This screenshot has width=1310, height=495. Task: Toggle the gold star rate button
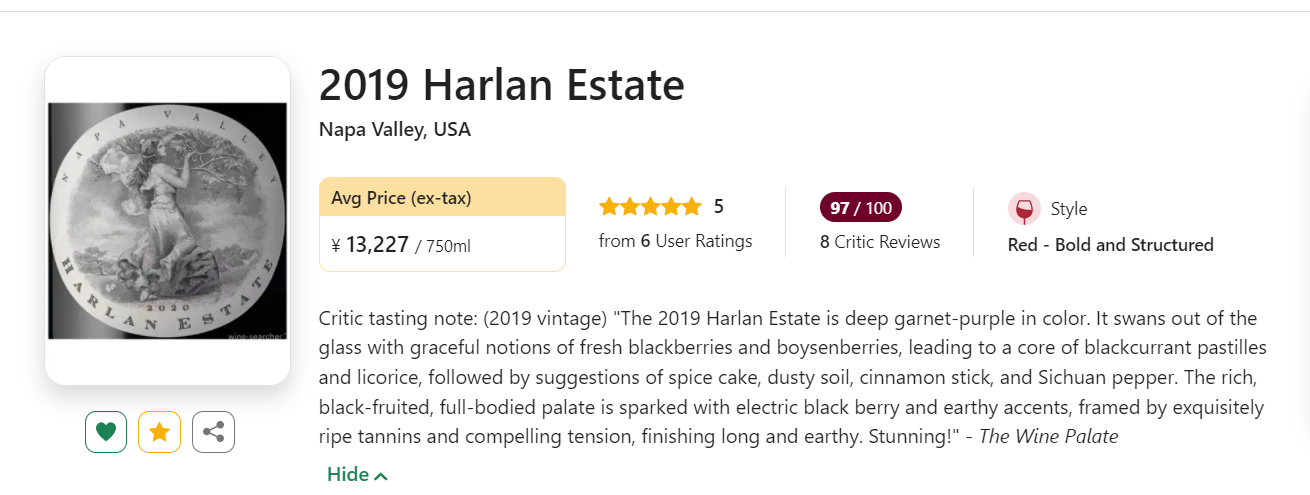[159, 432]
